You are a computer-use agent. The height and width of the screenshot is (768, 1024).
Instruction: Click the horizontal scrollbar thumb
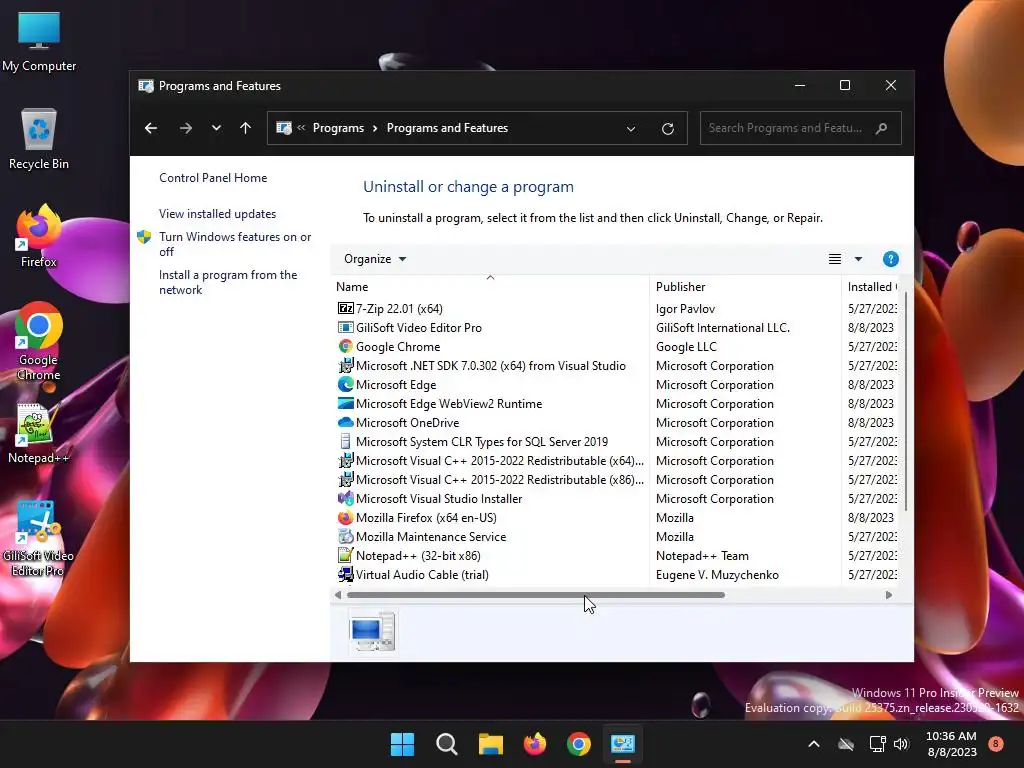[536, 595]
